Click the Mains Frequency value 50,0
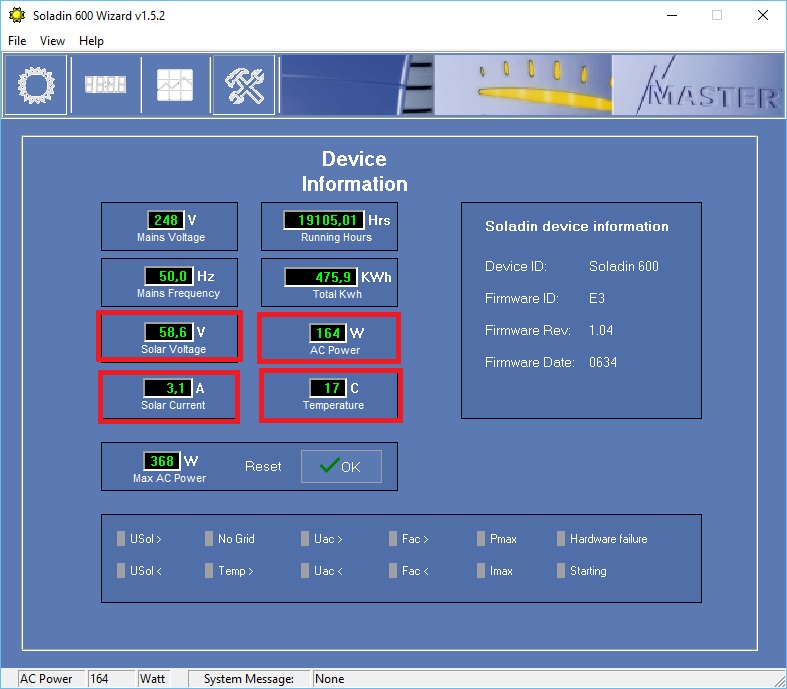Image resolution: width=787 pixels, height=689 pixels. coord(169,276)
